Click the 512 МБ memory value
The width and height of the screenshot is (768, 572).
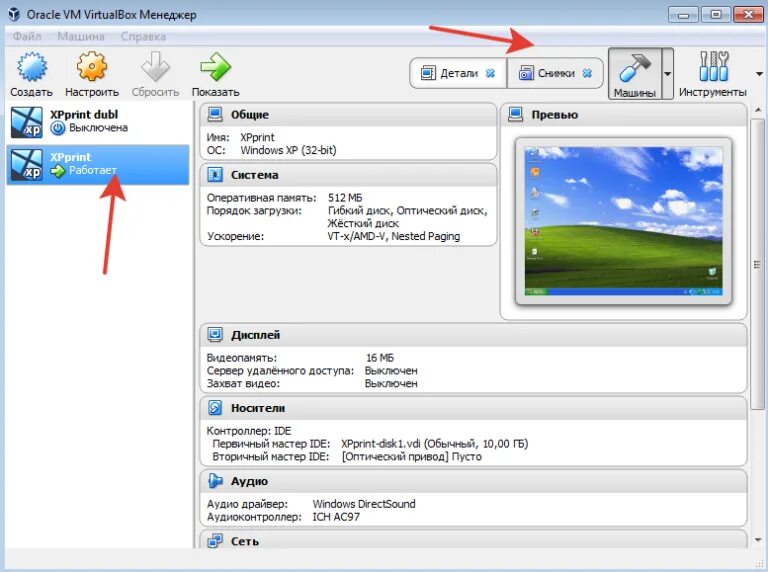click(345, 198)
